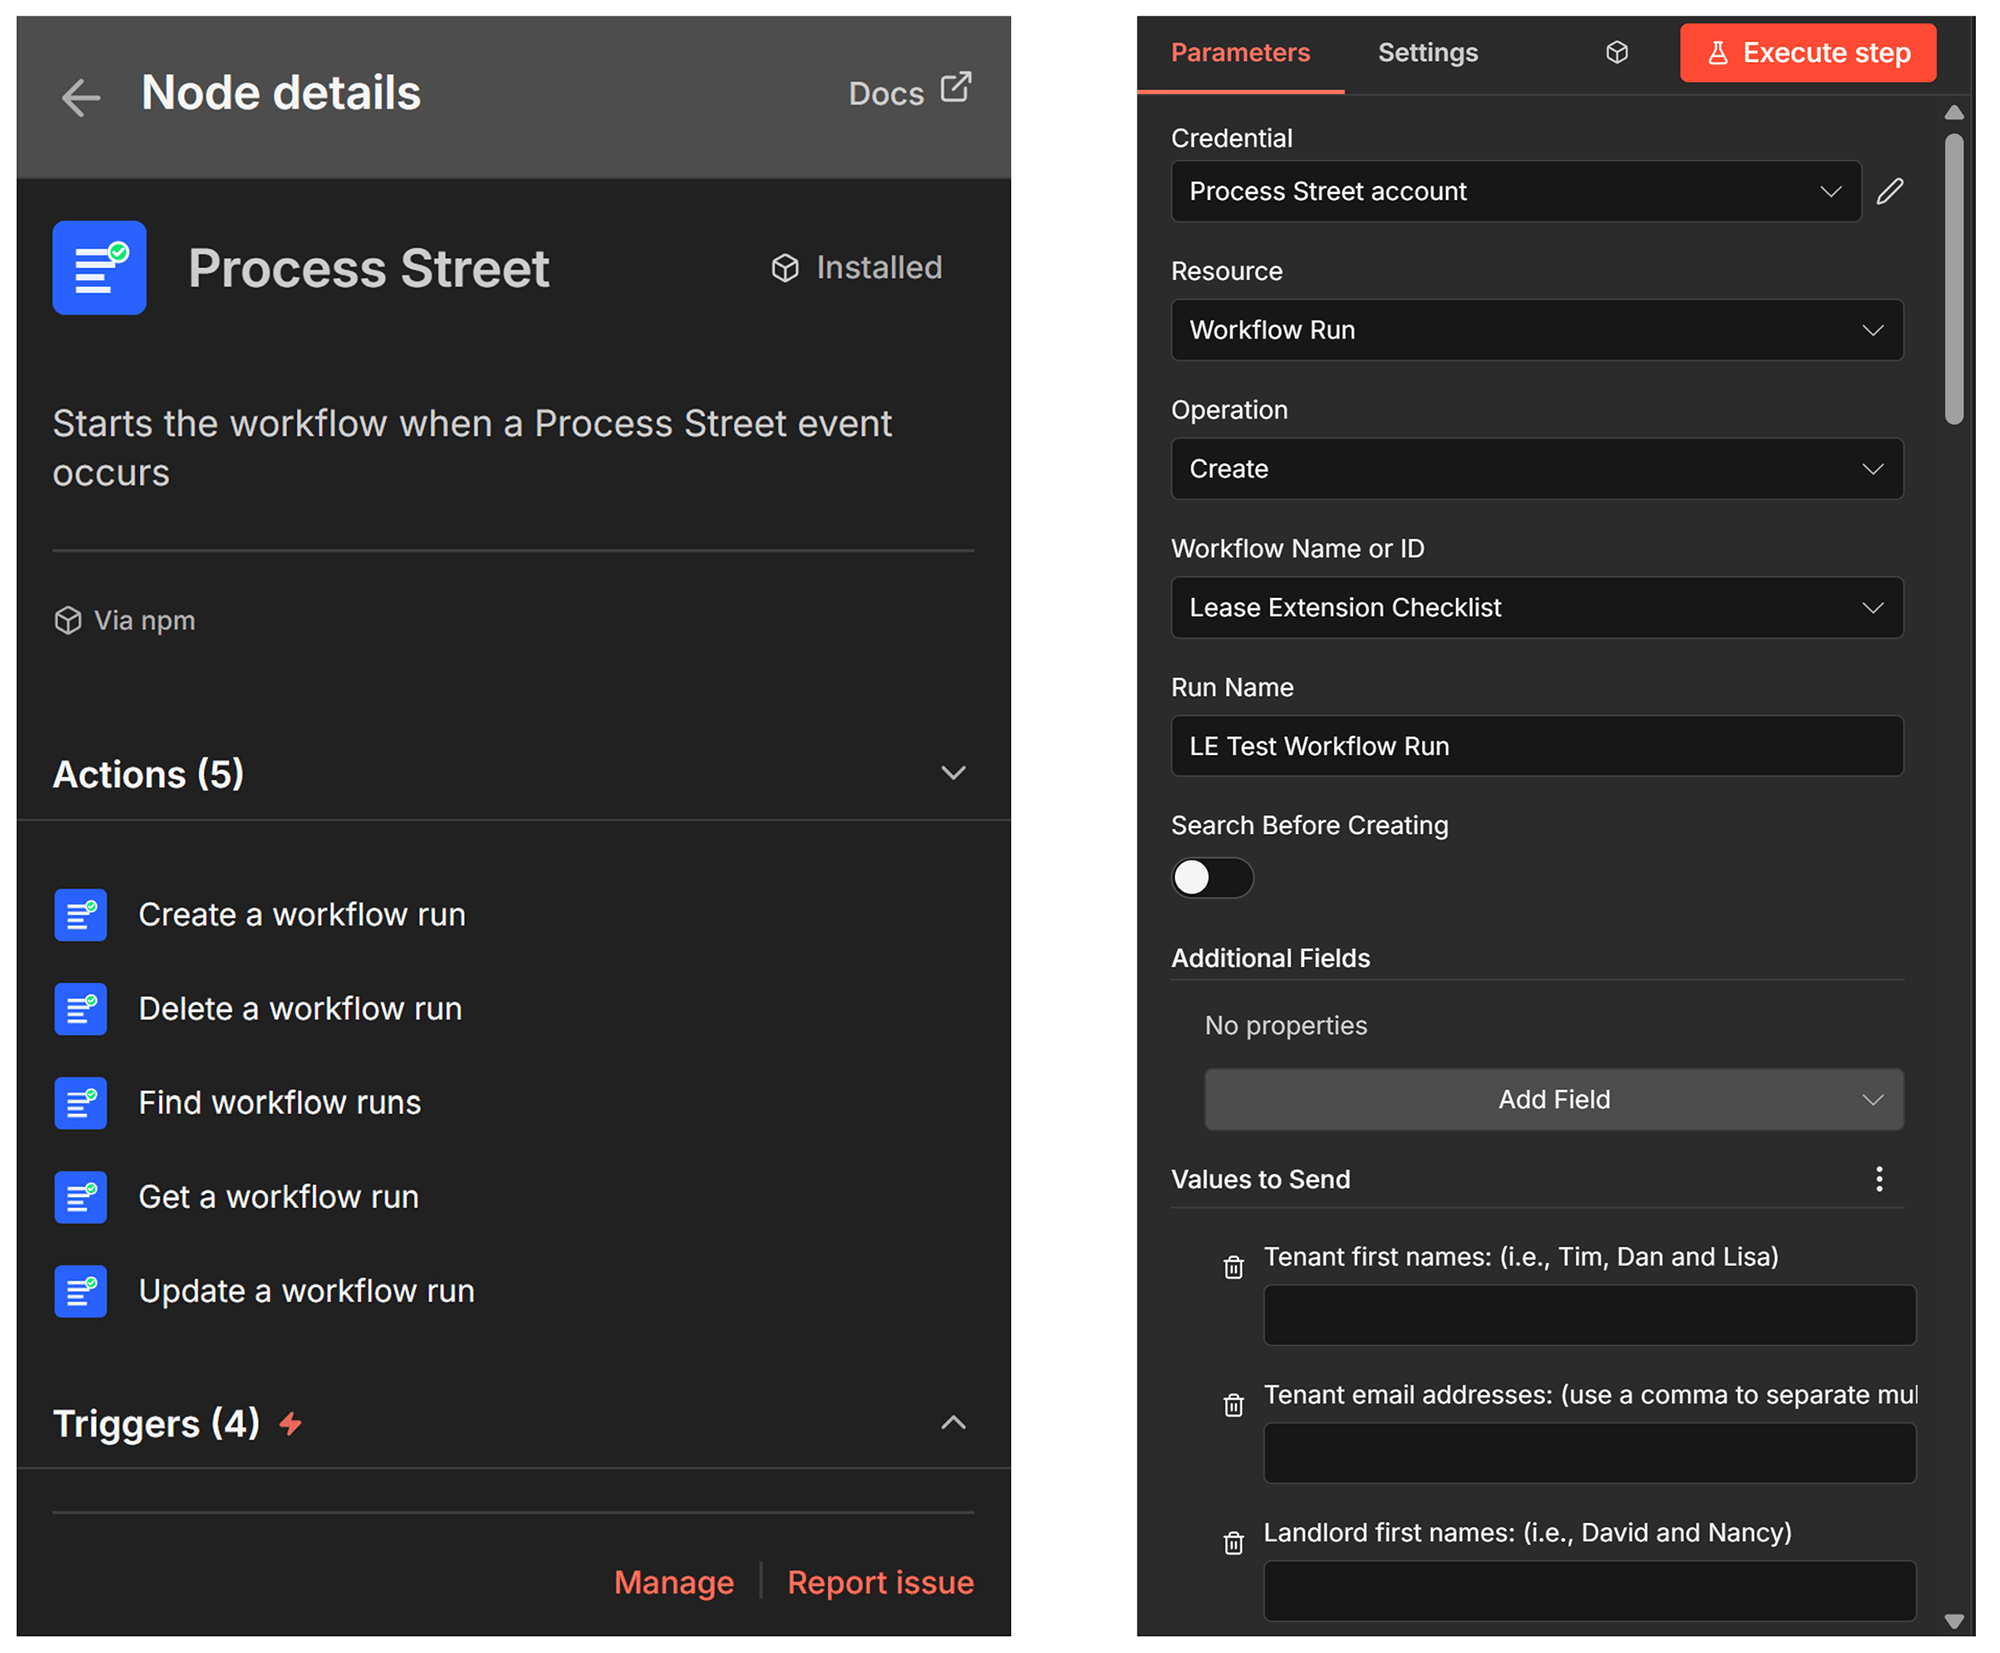Click the lightning bolt icon next to Triggers

click(291, 1423)
